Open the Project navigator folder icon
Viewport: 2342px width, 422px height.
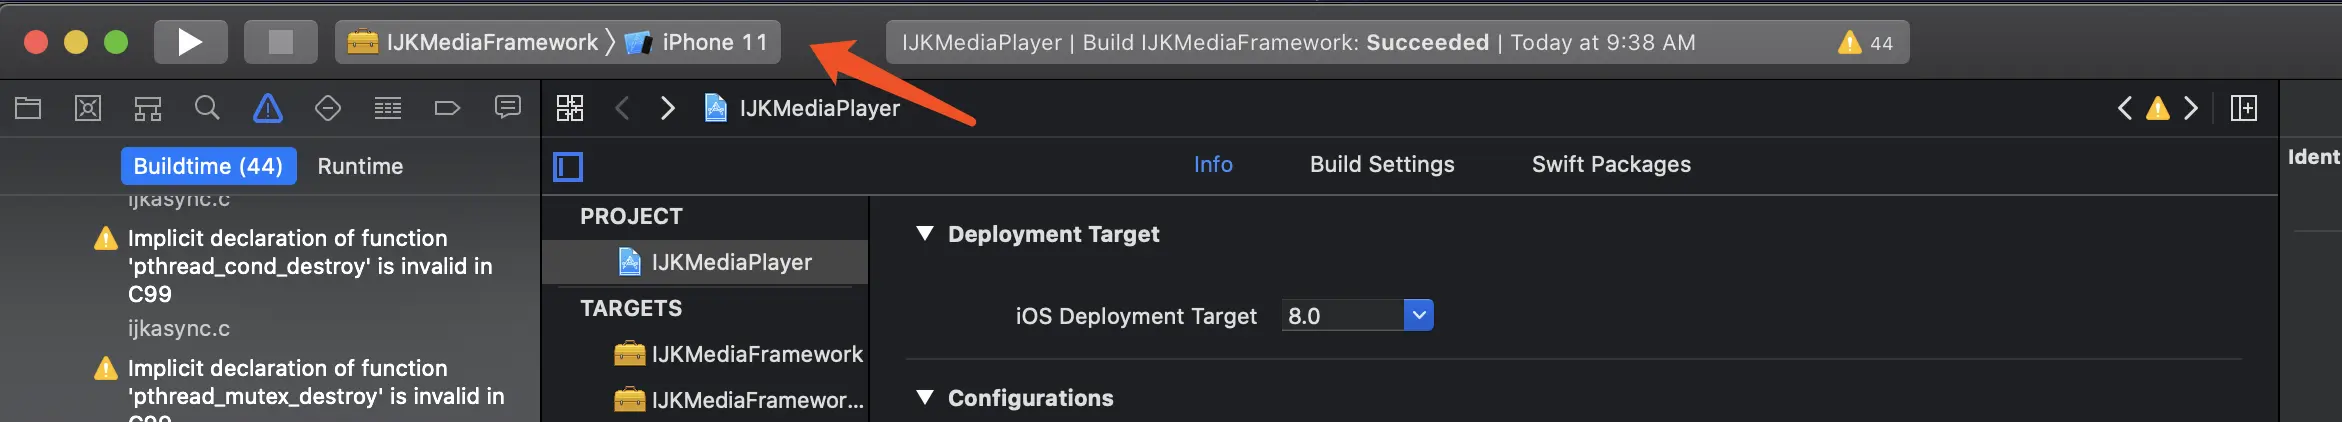point(28,108)
